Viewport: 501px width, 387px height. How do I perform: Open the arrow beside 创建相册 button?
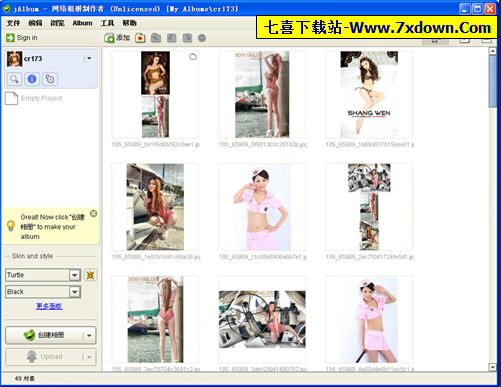(x=89, y=335)
